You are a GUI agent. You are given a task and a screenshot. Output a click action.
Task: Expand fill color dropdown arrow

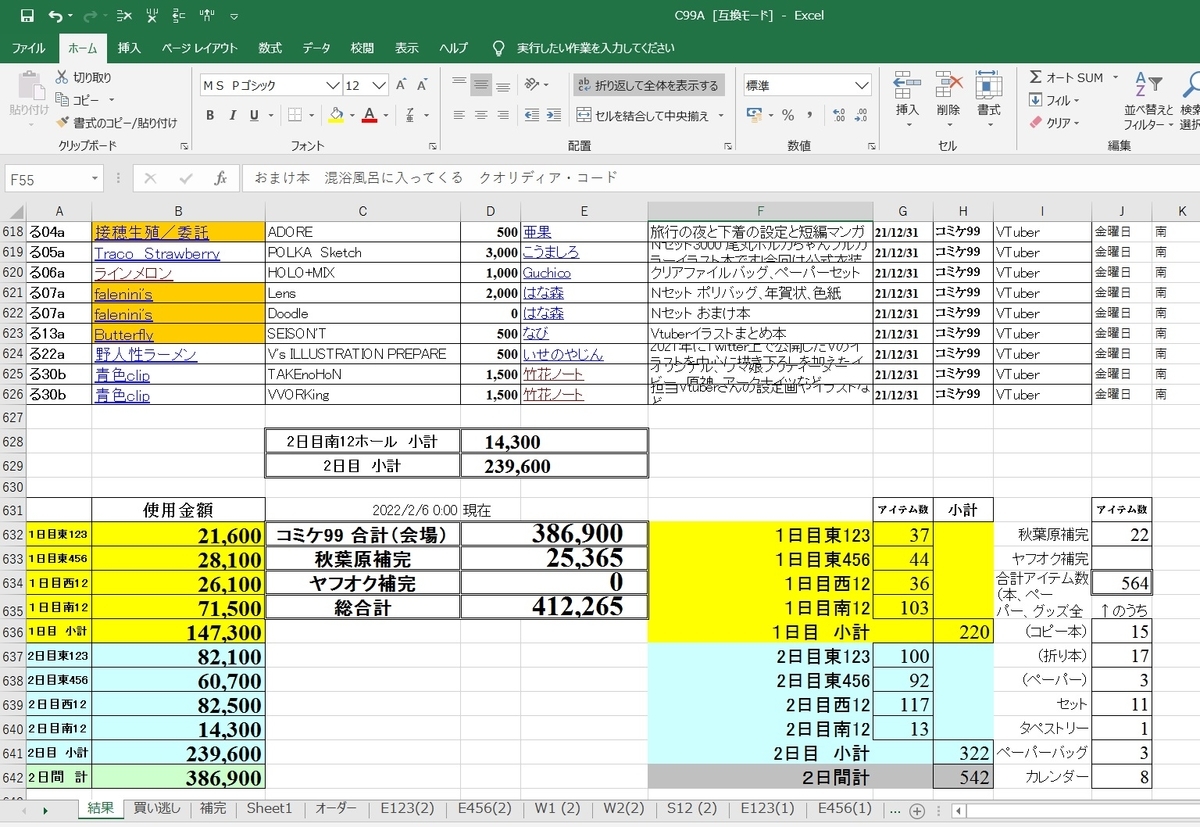click(353, 115)
